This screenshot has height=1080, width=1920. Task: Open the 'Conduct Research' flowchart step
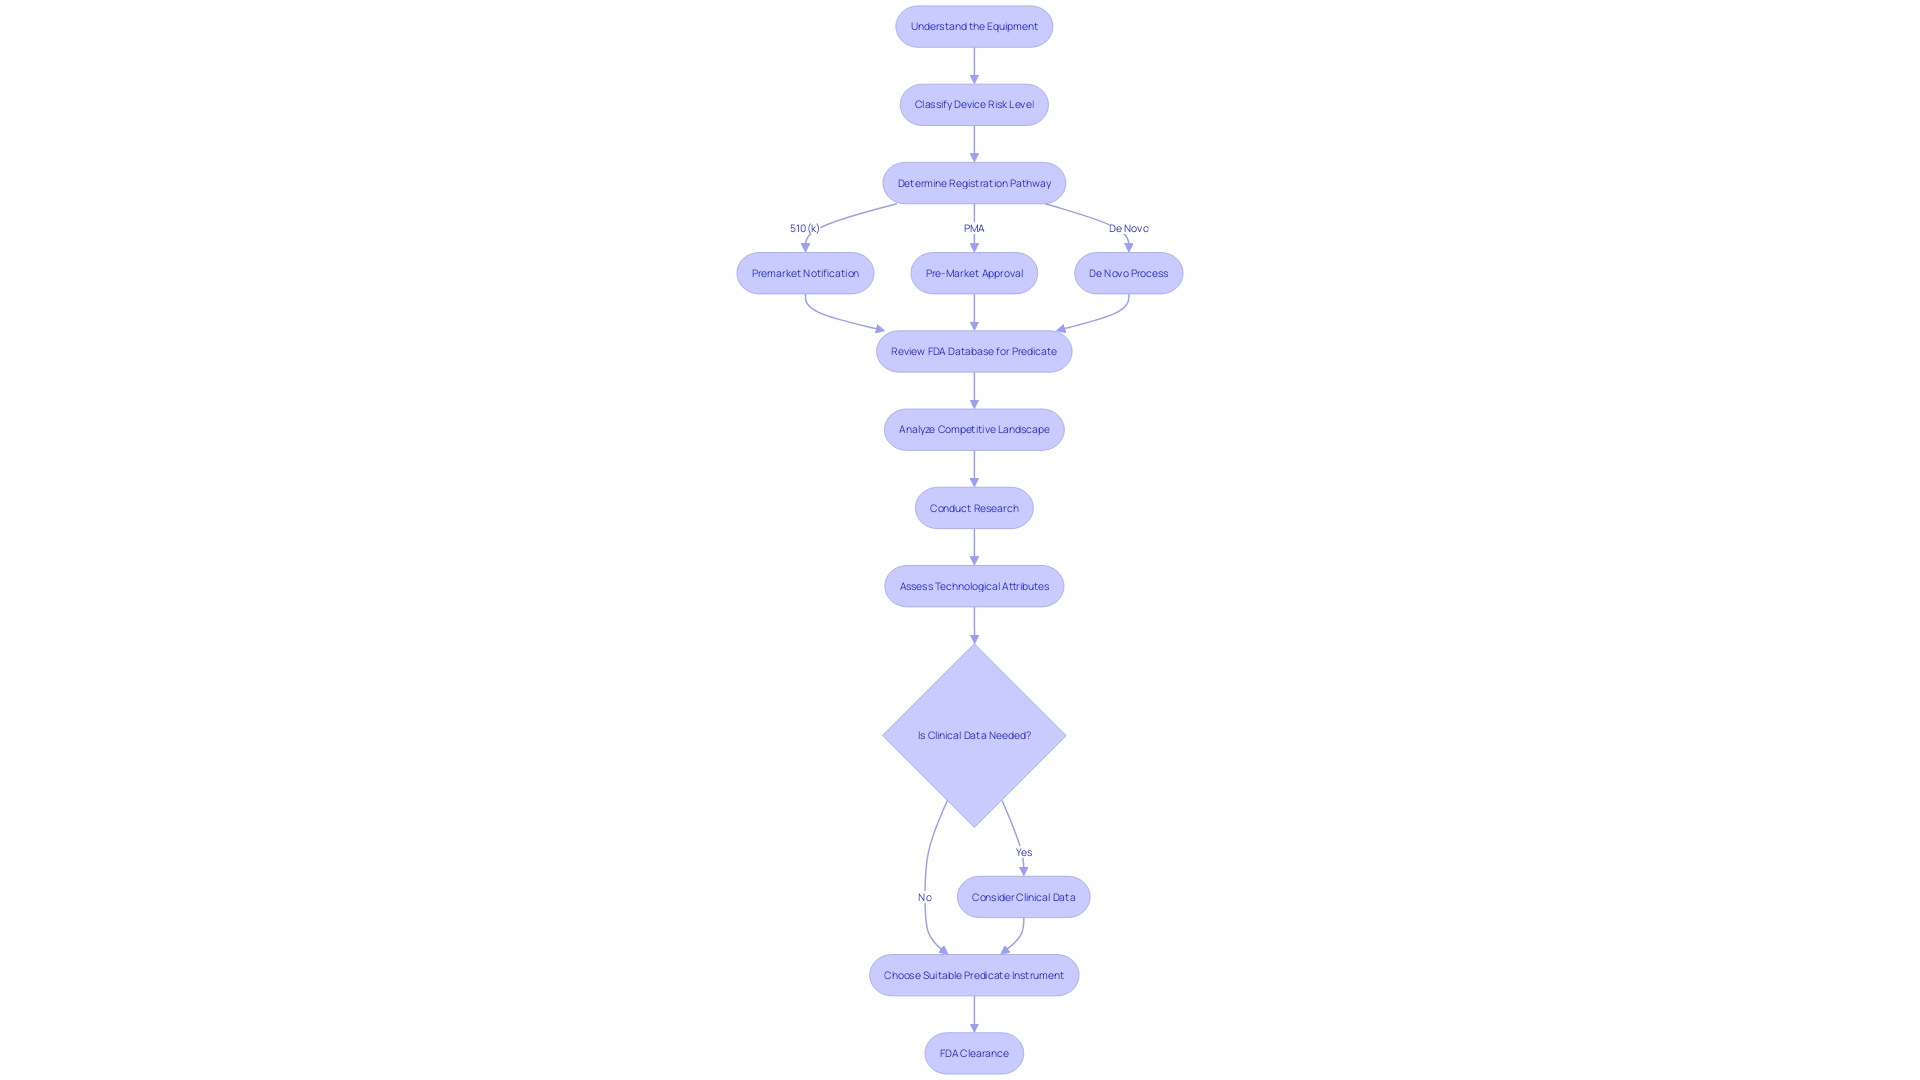[x=973, y=508]
